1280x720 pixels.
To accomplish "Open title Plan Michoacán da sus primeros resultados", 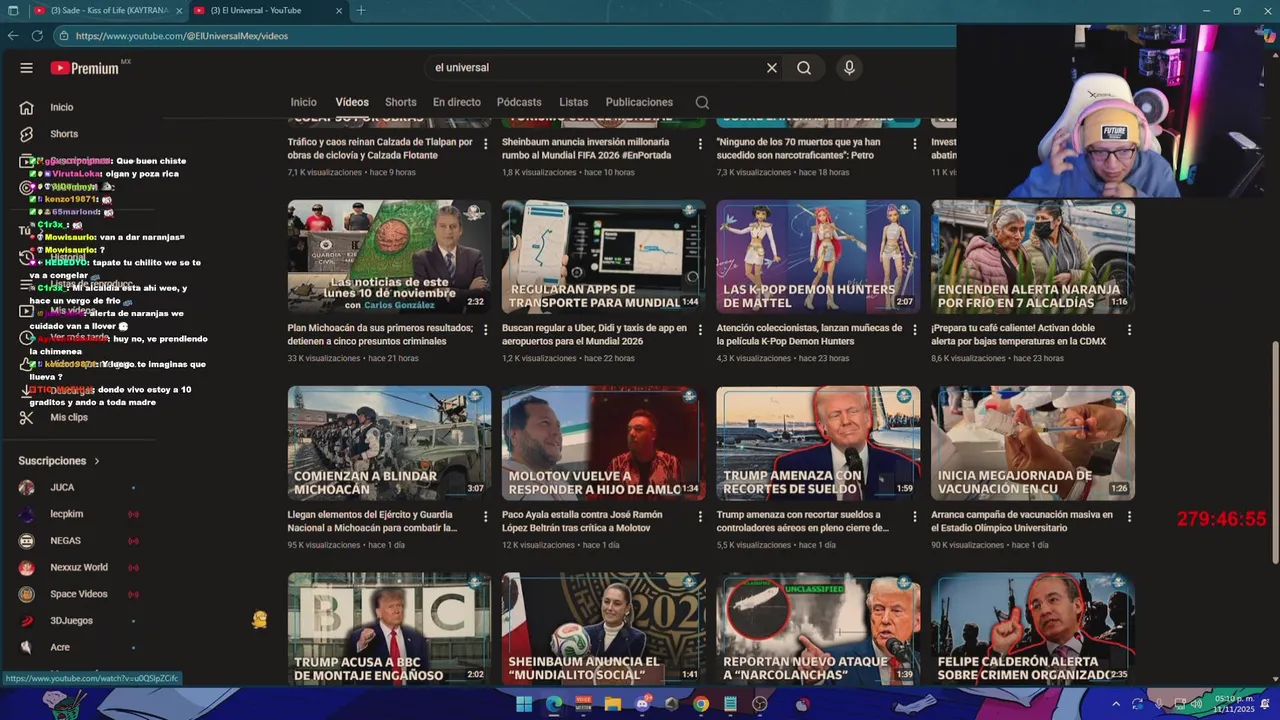I will point(380,335).
